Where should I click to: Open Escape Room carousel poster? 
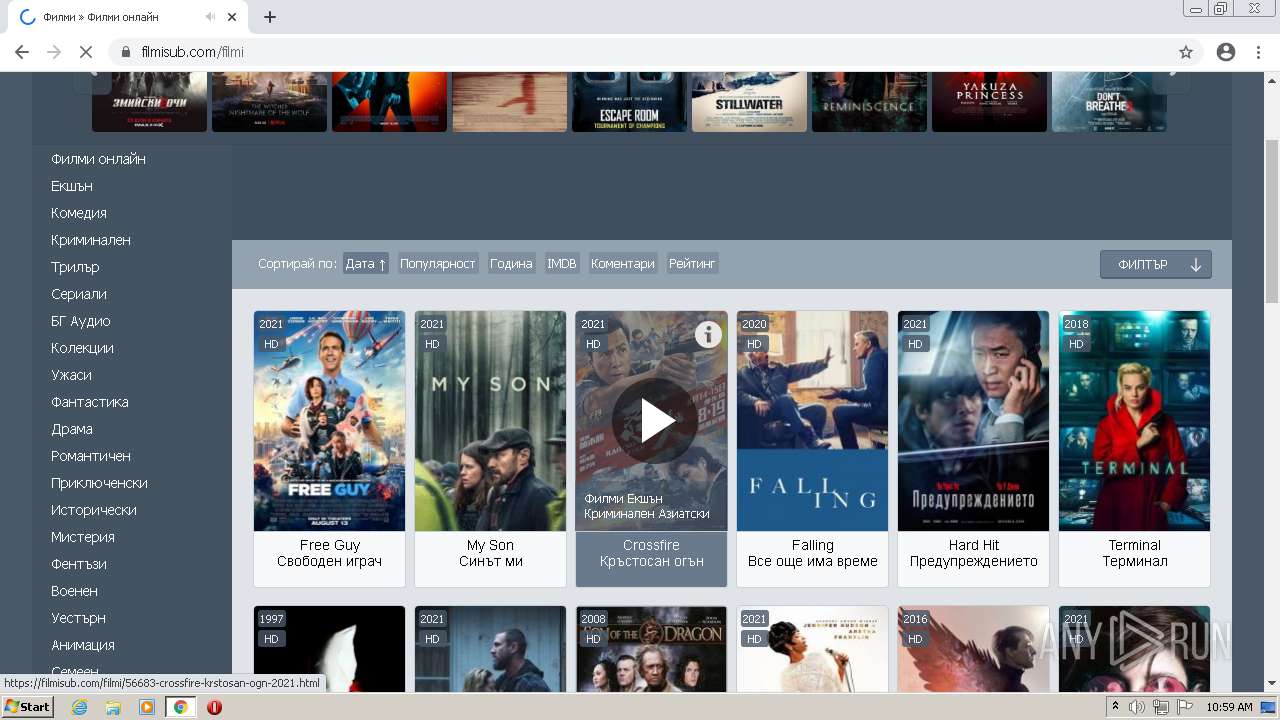(629, 102)
